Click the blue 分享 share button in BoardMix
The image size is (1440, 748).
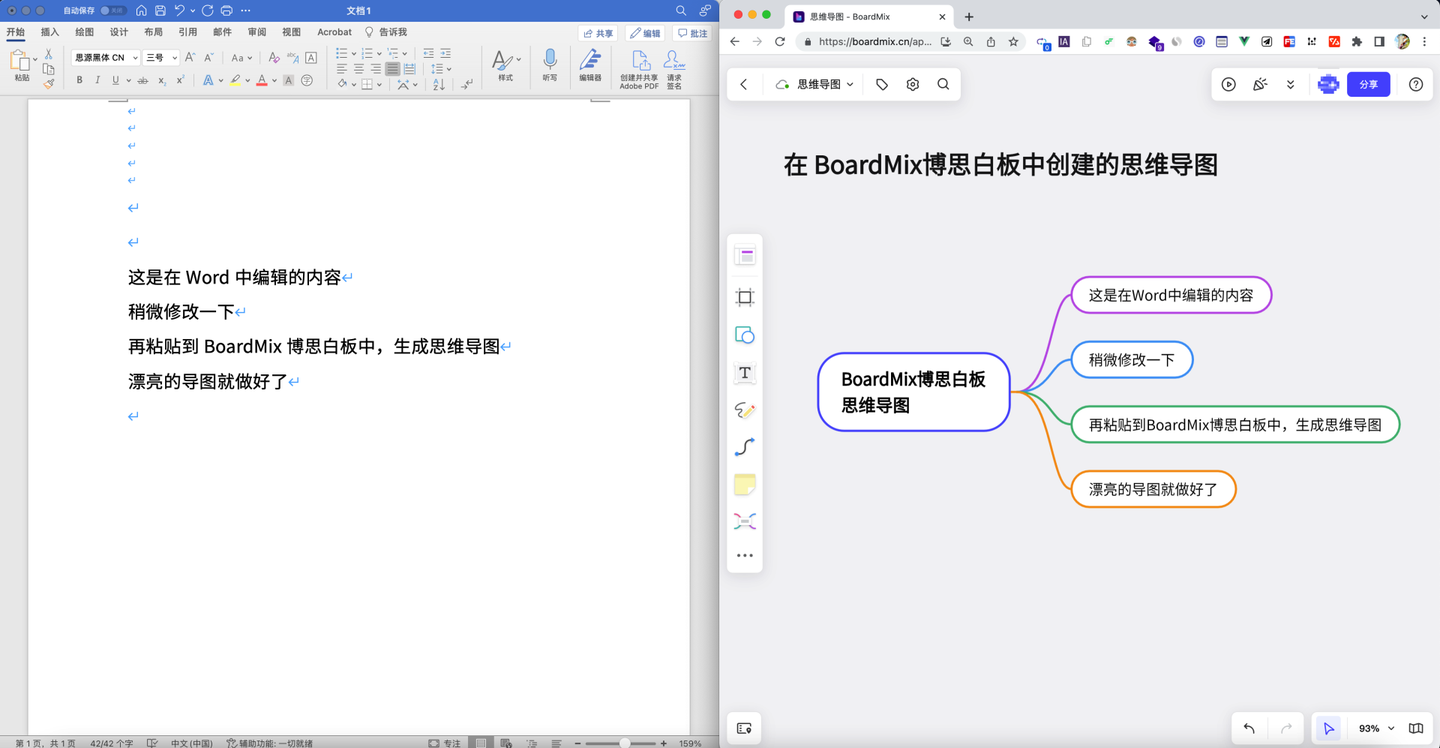[1368, 84]
